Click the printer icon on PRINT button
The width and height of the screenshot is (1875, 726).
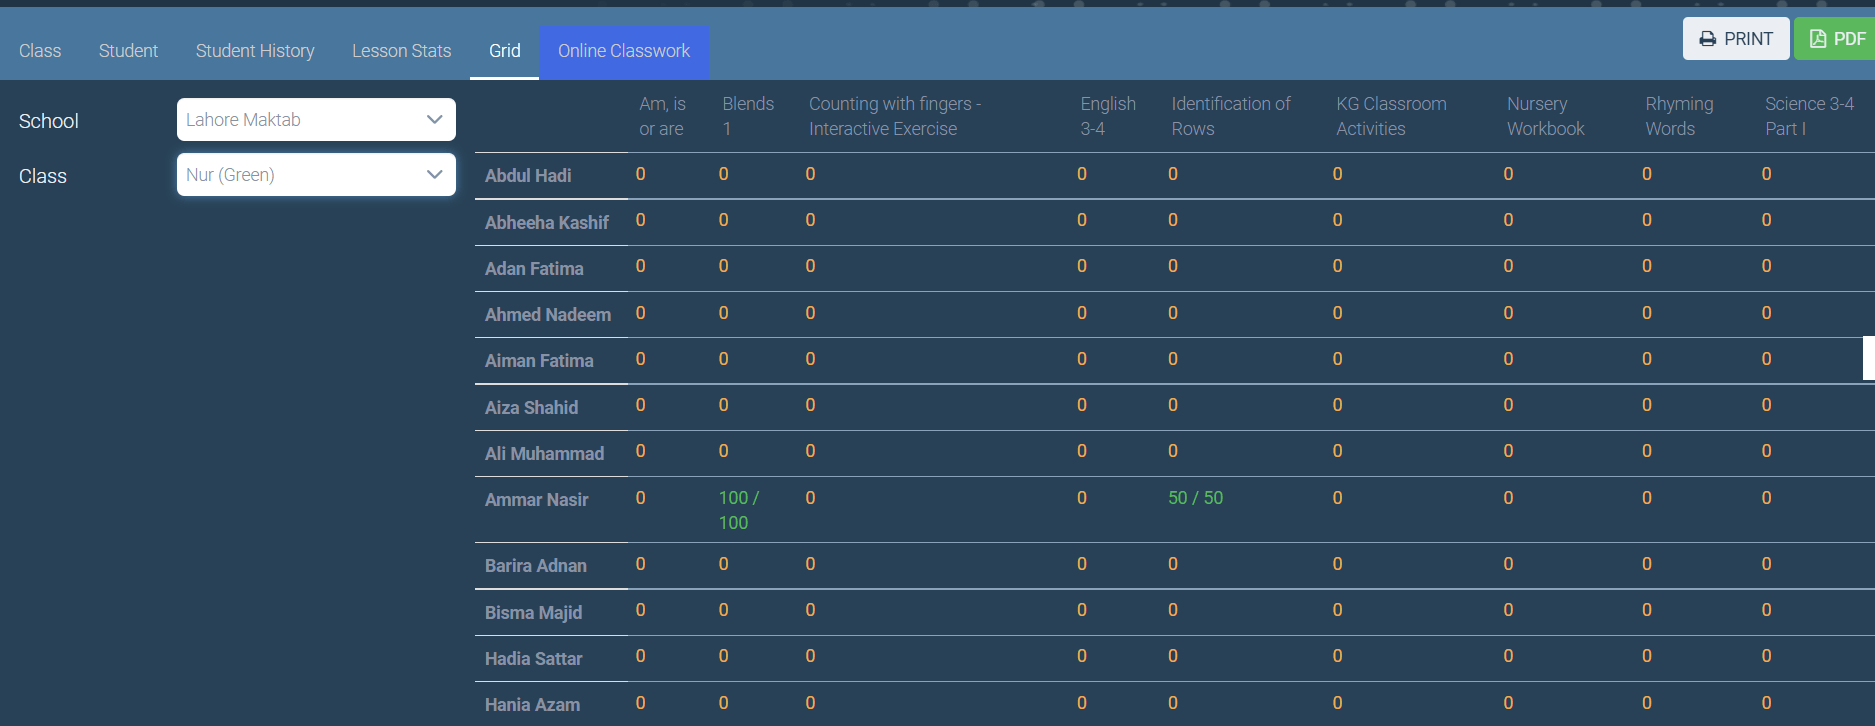click(1708, 39)
